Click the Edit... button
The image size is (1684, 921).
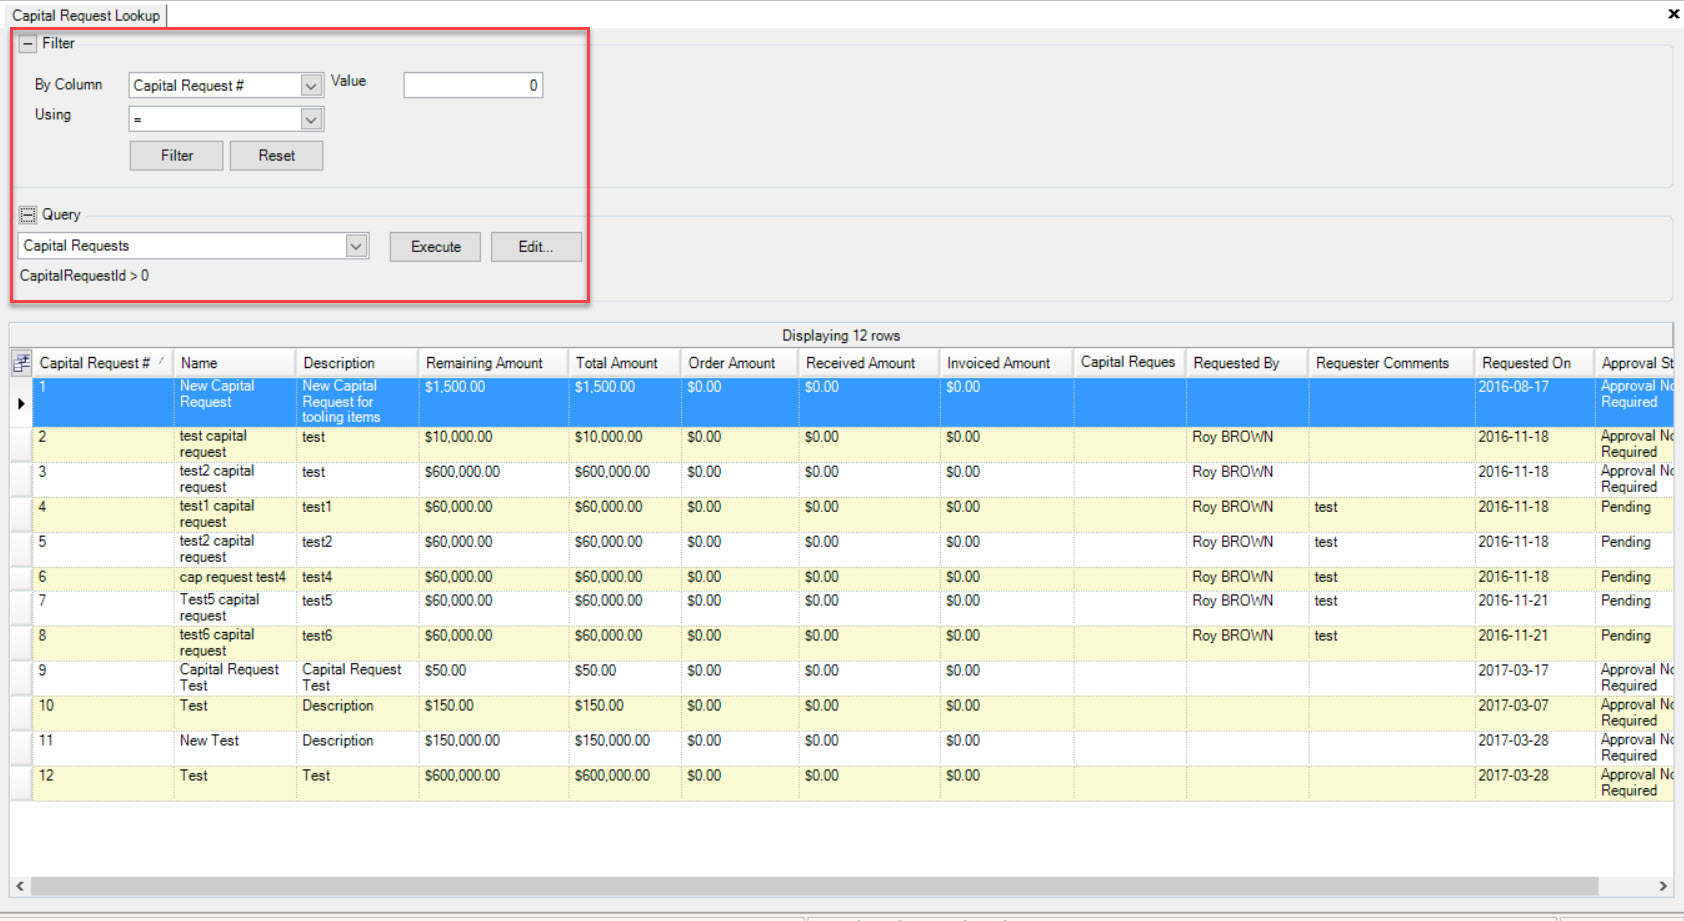click(x=536, y=247)
